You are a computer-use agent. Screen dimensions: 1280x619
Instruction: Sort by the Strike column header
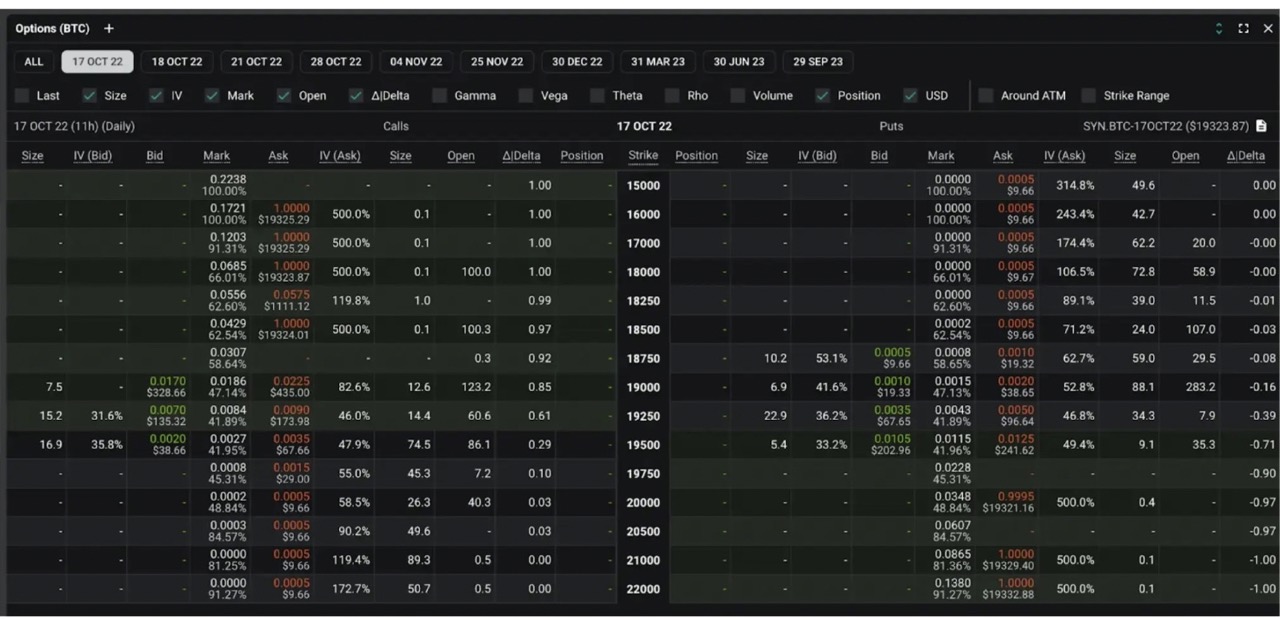pyautogui.click(x=643, y=156)
